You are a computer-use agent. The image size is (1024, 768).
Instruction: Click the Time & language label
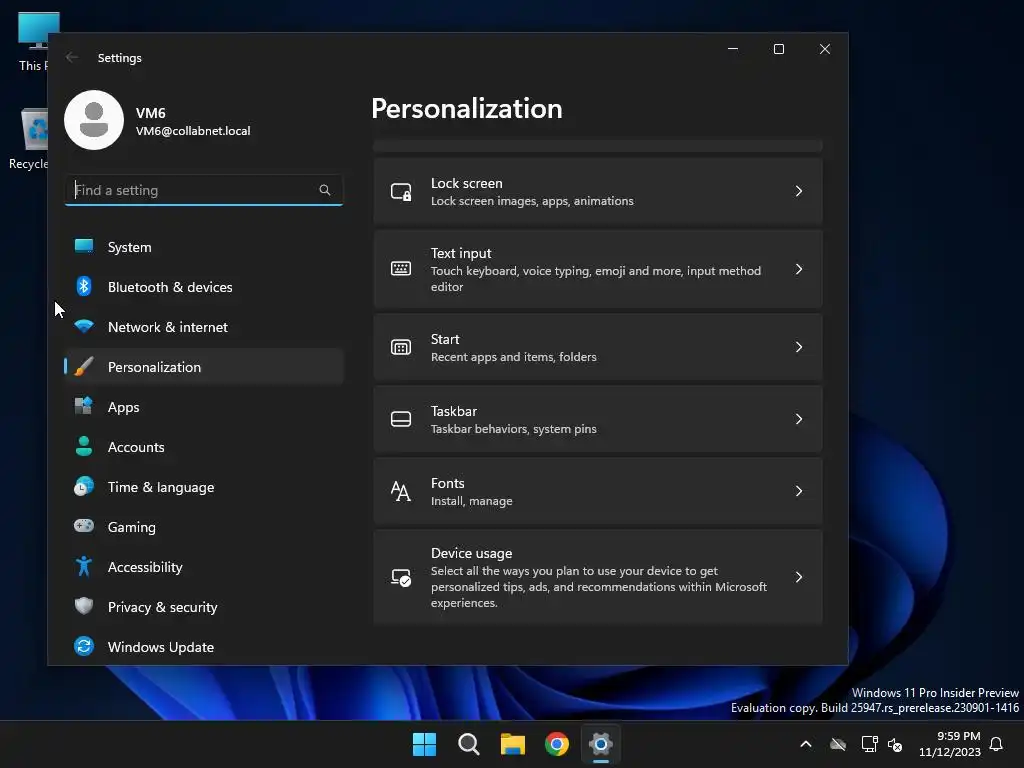tap(161, 487)
